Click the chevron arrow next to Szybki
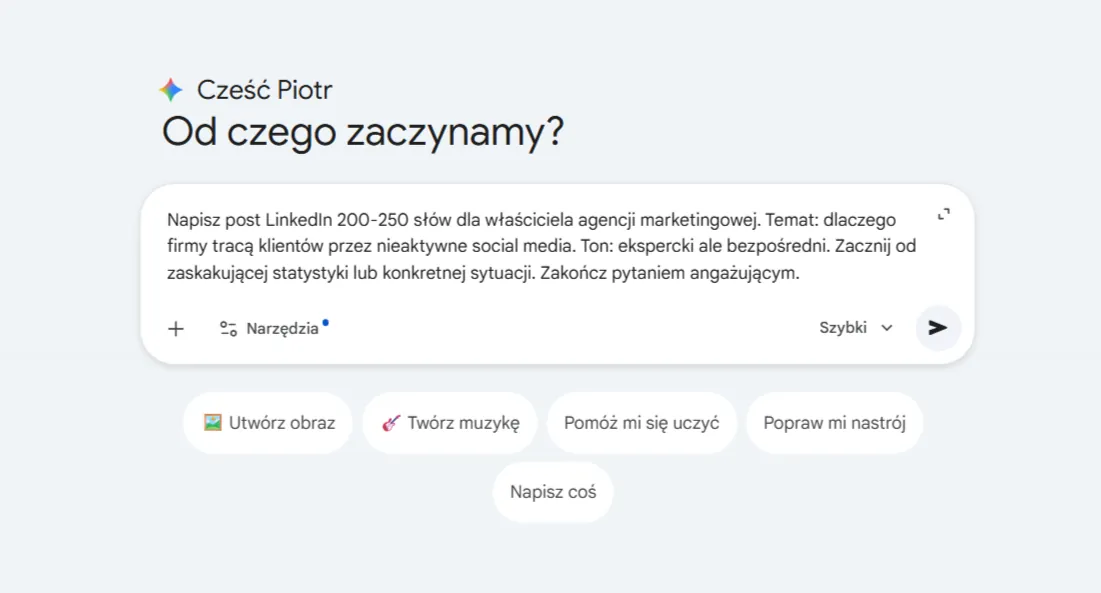Image resolution: width=1101 pixels, height=593 pixels. [x=886, y=328]
